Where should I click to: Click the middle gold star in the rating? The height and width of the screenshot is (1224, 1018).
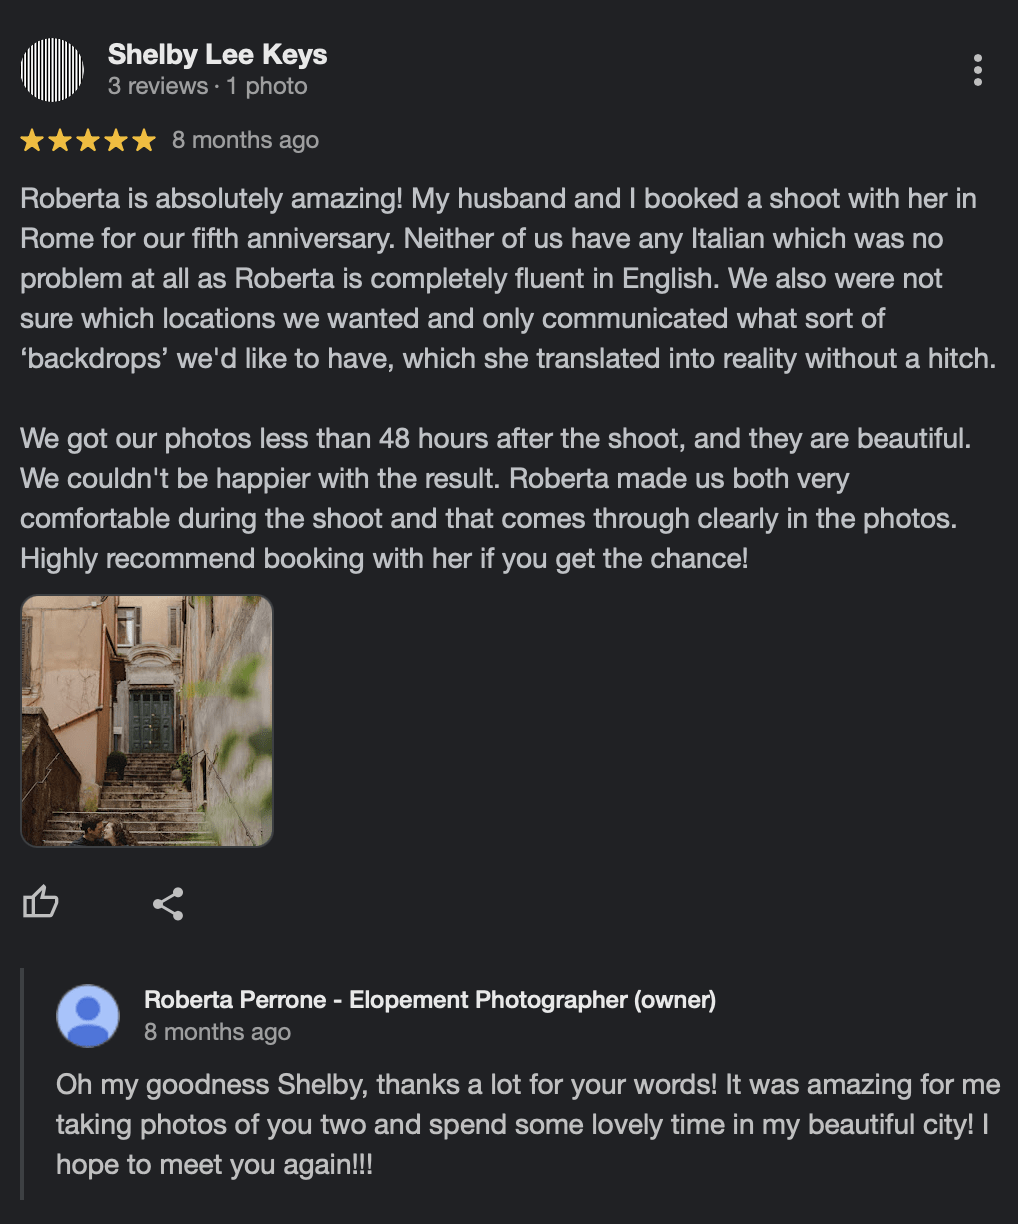[x=88, y=141]
